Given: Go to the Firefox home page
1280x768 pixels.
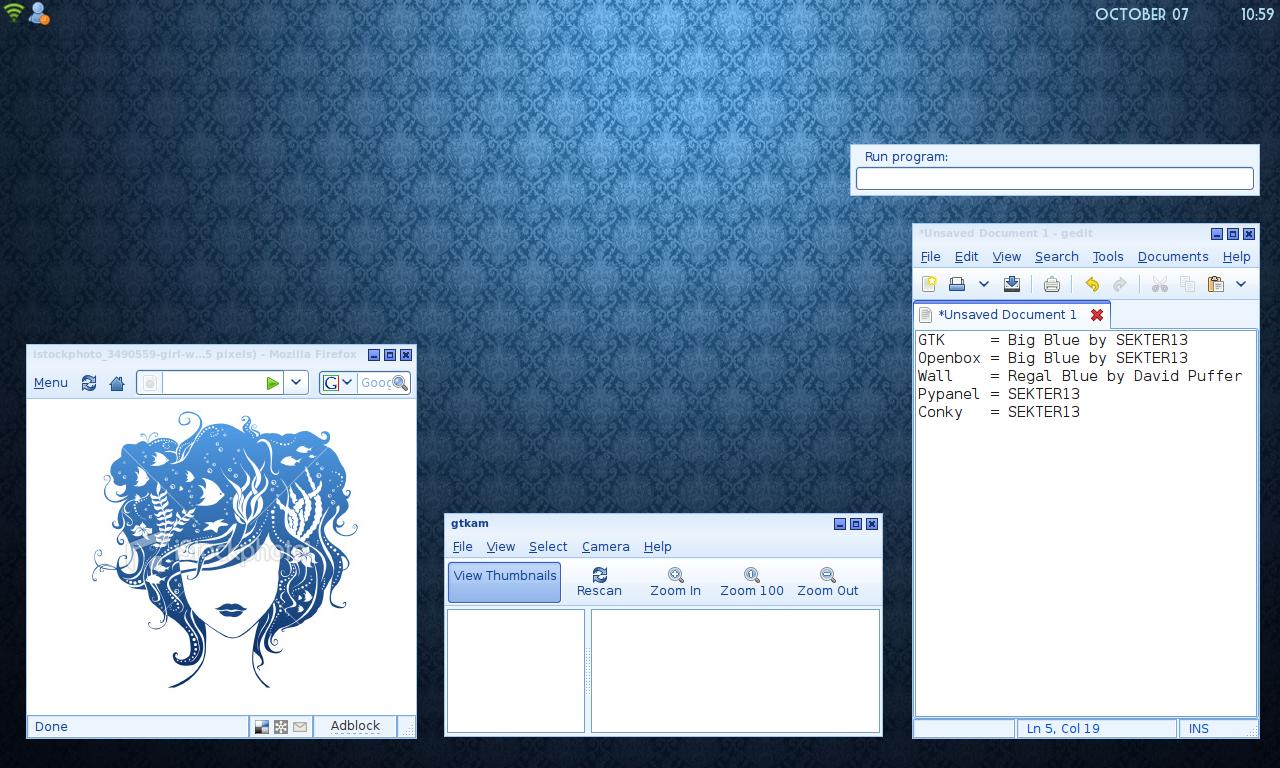Looking at the screenshot, I should (x=117, y=383).
